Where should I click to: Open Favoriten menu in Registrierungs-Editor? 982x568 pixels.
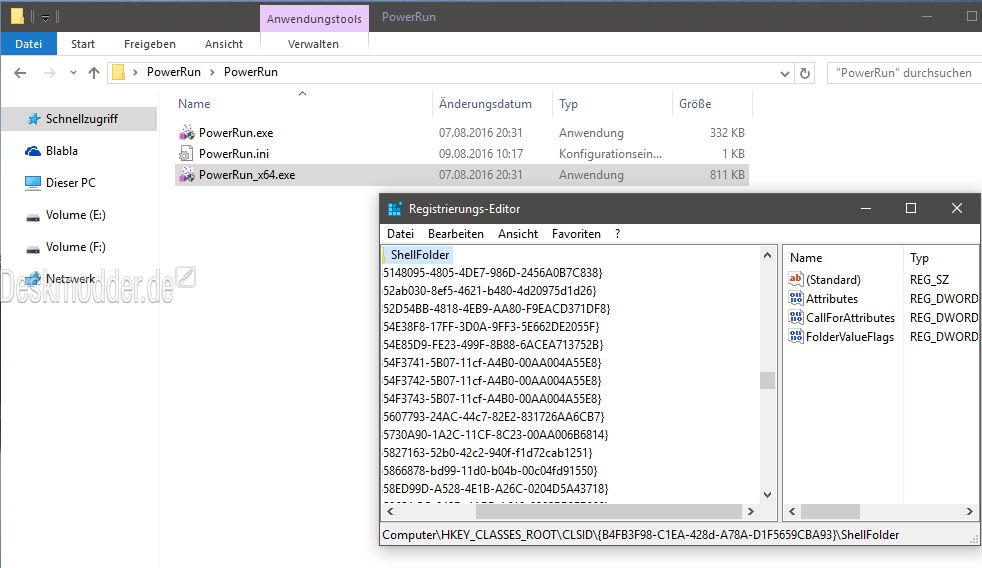[x=576, y=234]
